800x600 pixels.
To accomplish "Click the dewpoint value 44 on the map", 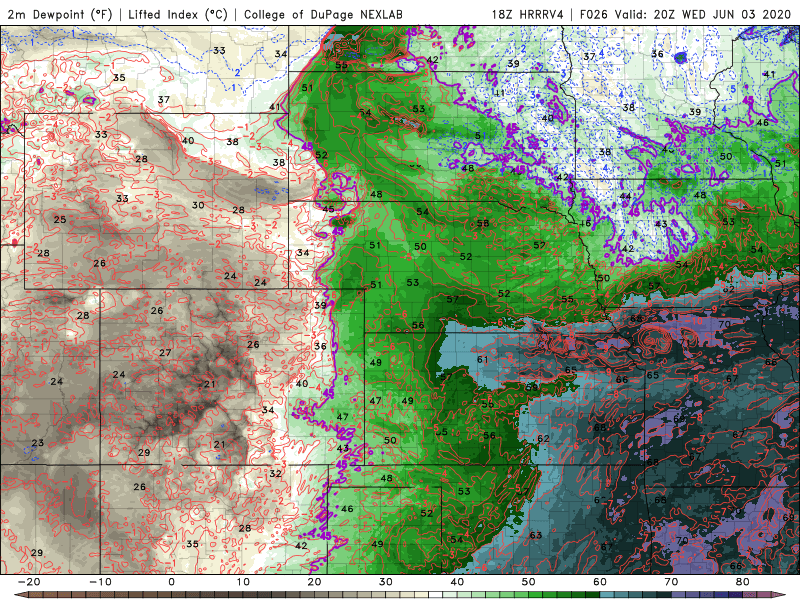I will tap(626, 197).
